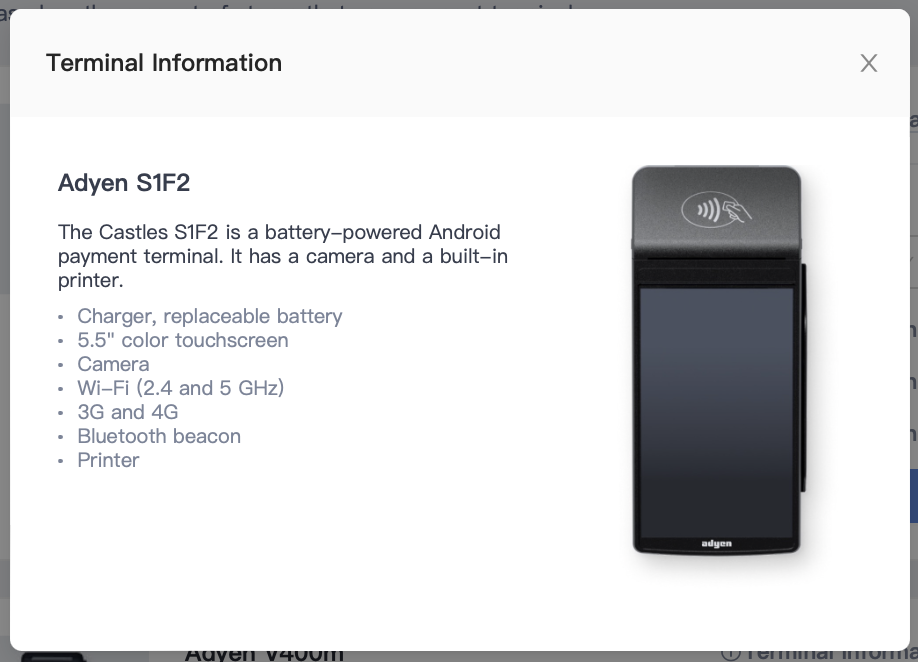Click the Castles S1F2 description paragraph
Viewport: 918px width, 662px height.
tap(280, 256)
